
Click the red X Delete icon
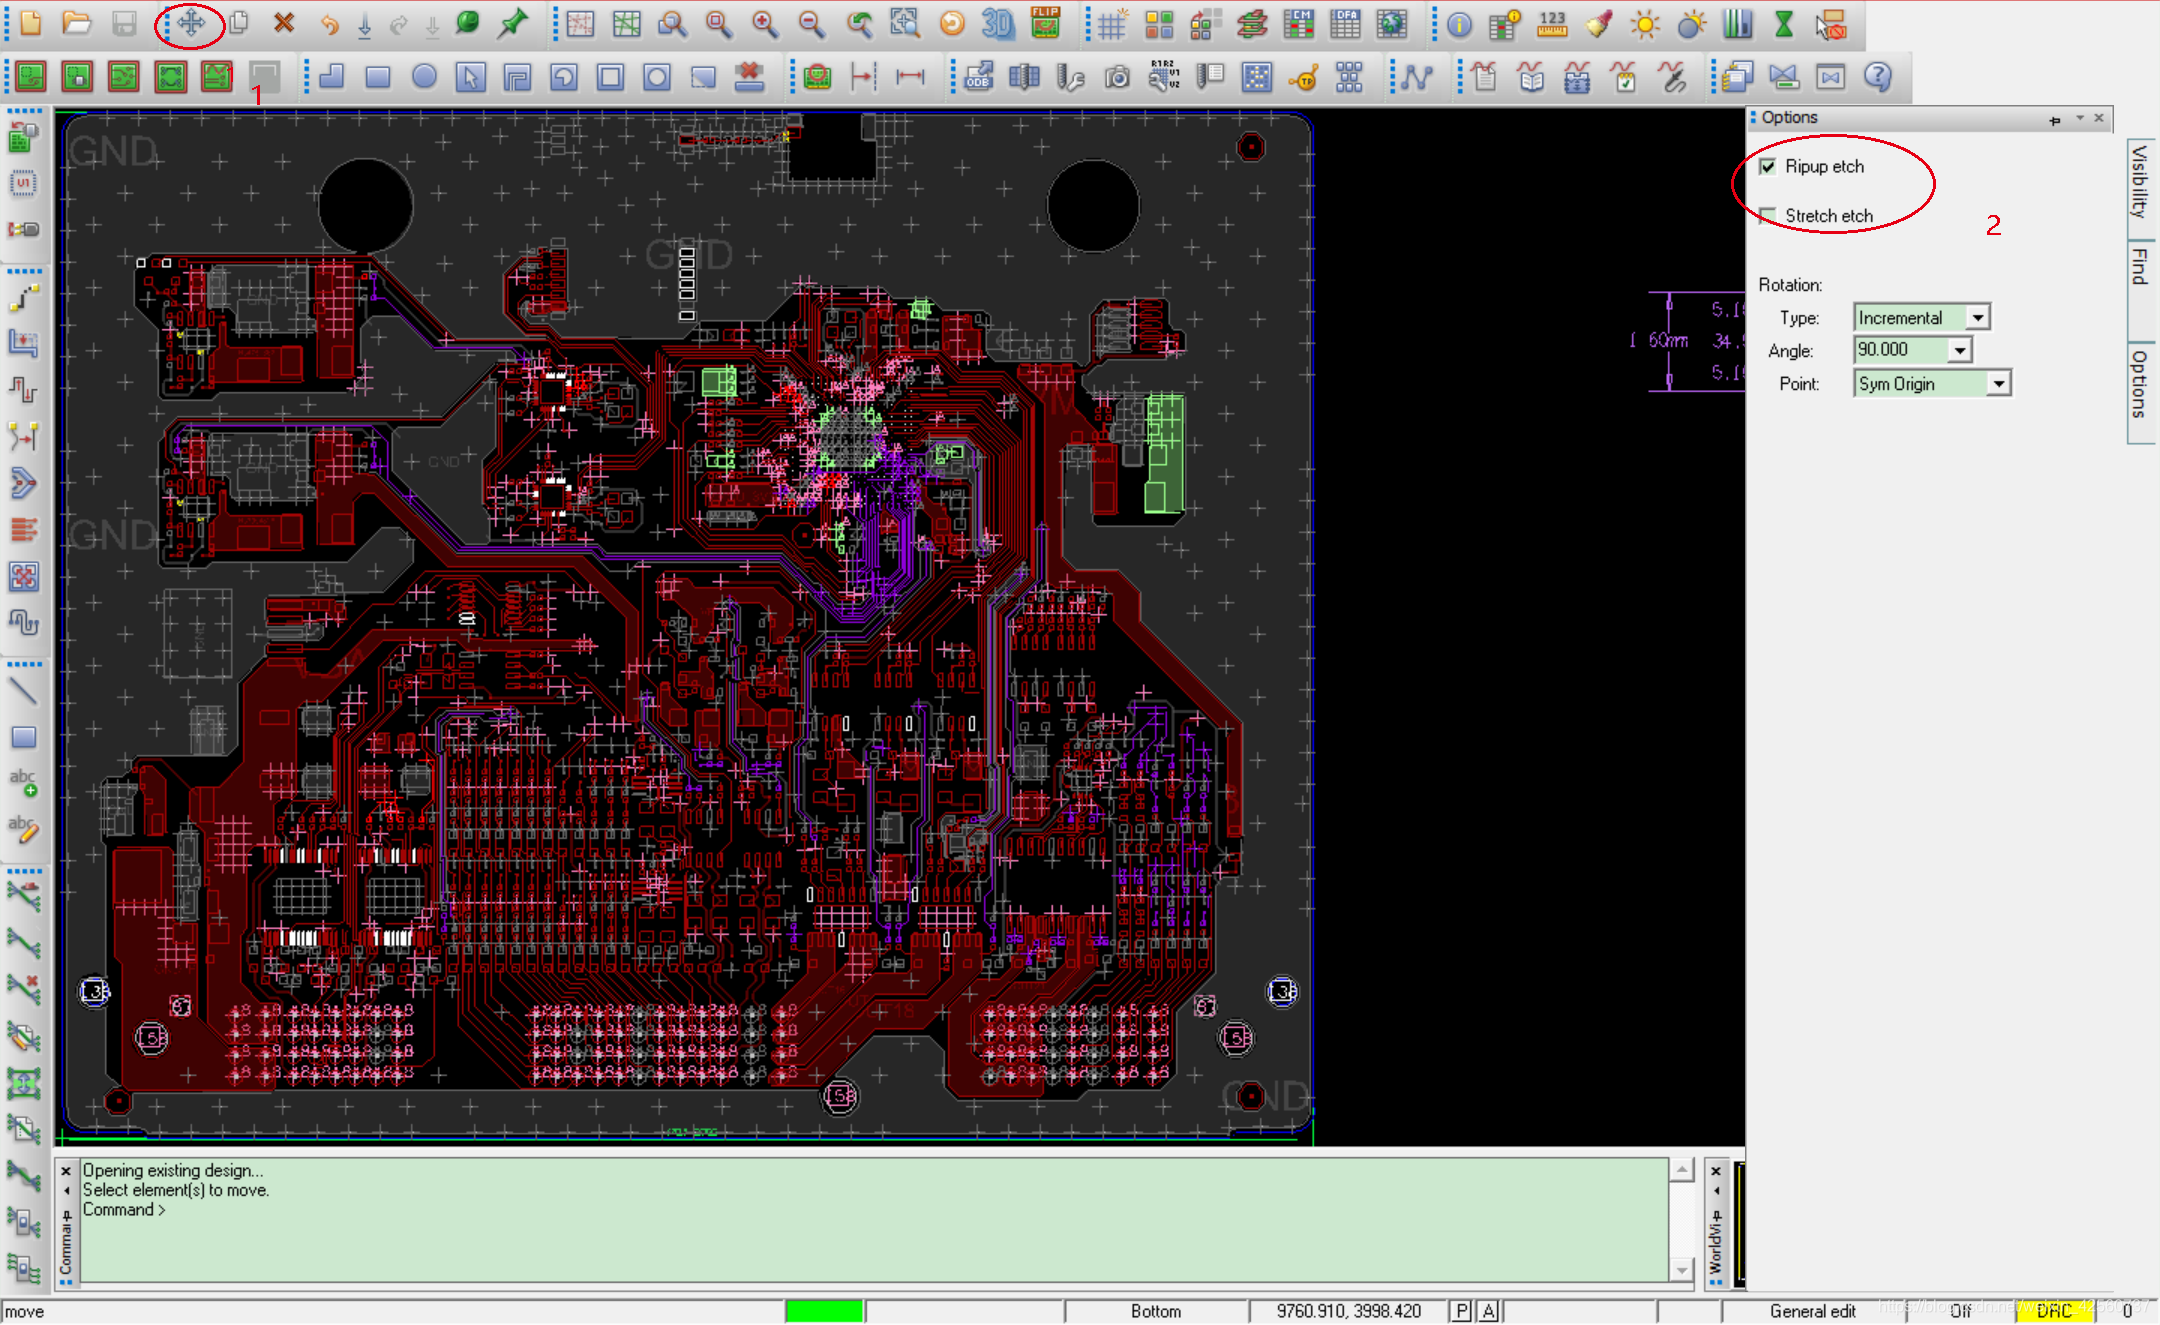[284, 24]
